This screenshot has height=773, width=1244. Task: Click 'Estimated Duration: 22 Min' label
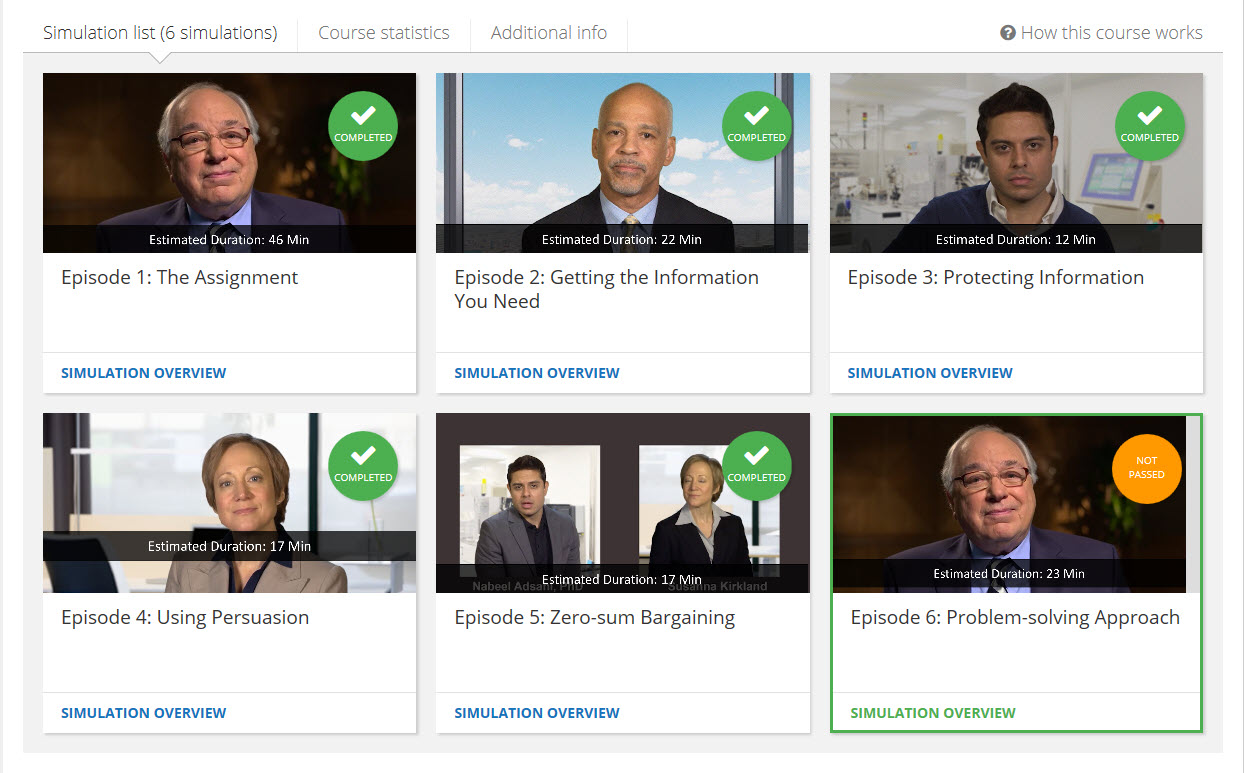pos(622,240)
